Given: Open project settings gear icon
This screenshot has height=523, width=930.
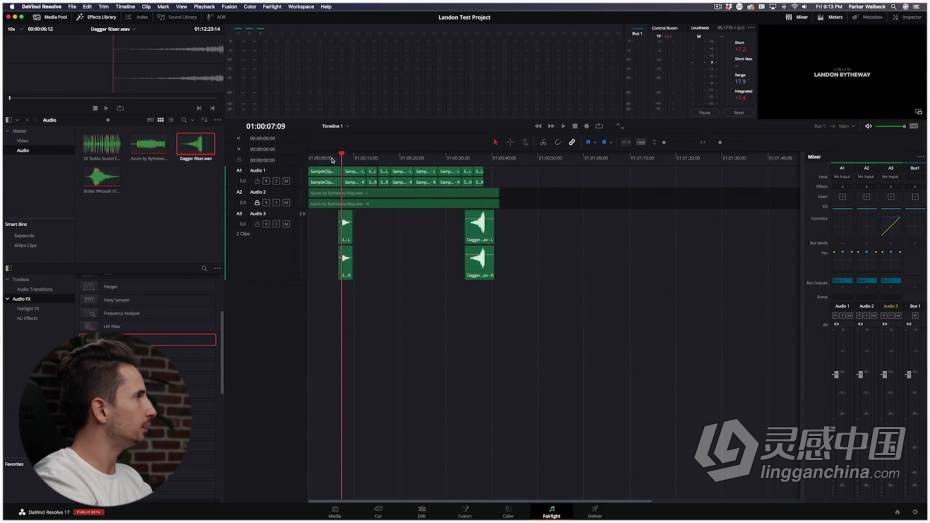Looking at the screenshot, I should 915,512.
